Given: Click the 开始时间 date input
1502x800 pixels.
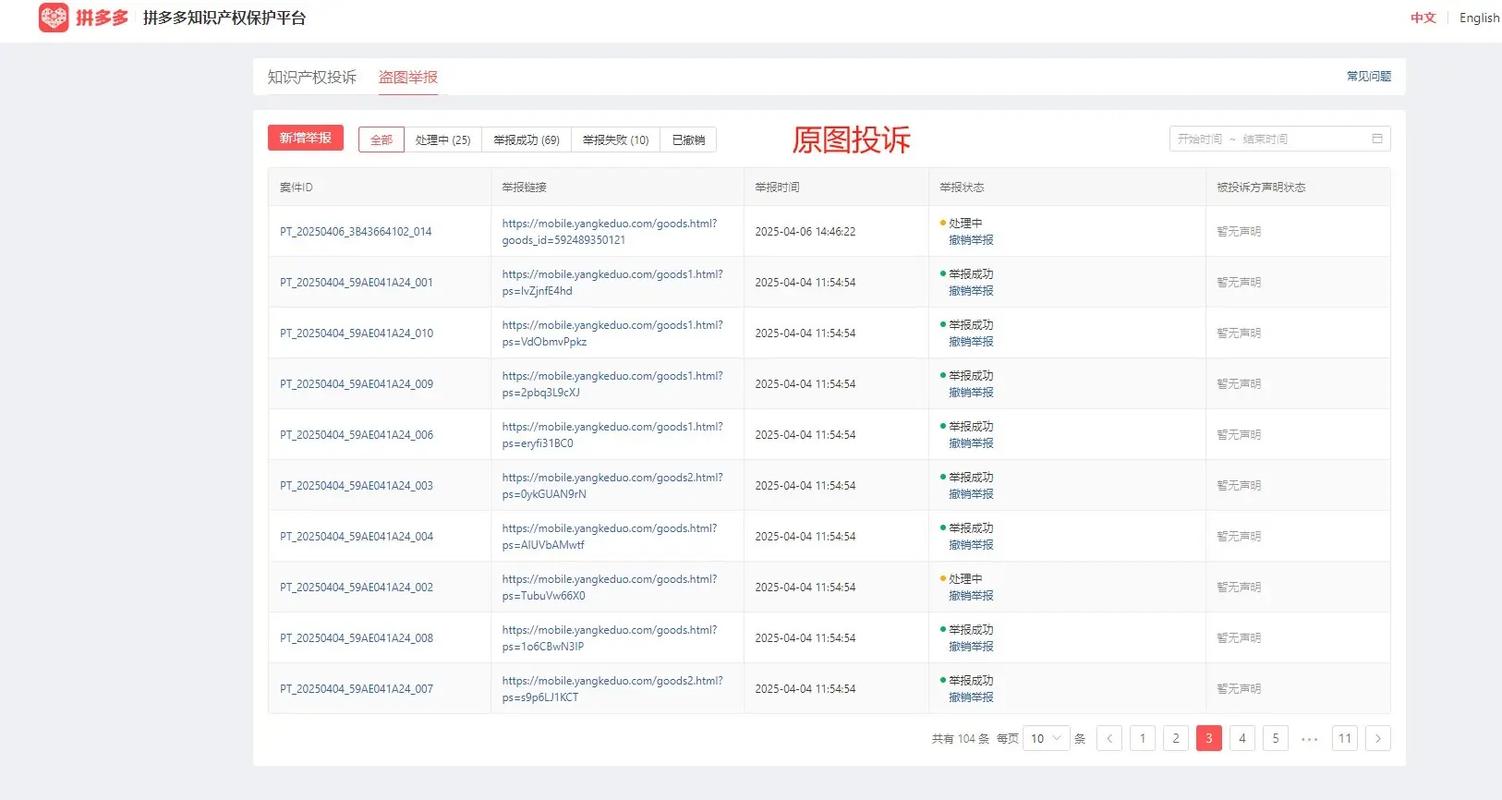Looking at the screenshot, I should click(1200, 139).
